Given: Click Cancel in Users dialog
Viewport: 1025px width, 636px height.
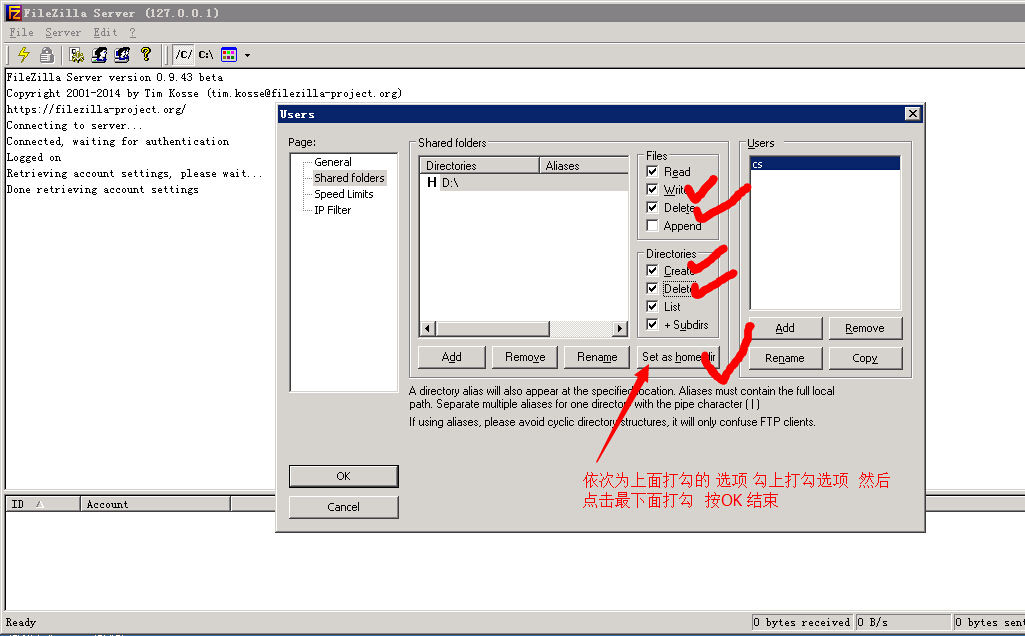Looking at the screenshot, I should point(343,507).
